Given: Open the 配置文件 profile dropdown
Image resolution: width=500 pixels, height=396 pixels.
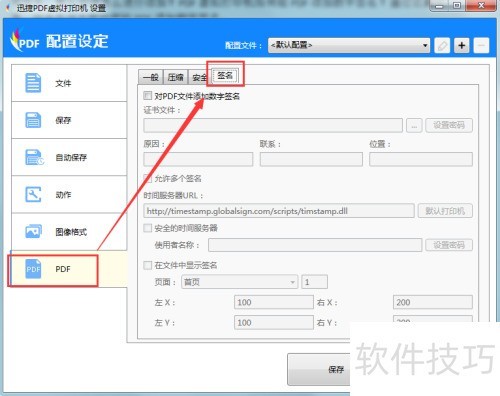Looking at the screenshot, I should click(x=349, y=45).
